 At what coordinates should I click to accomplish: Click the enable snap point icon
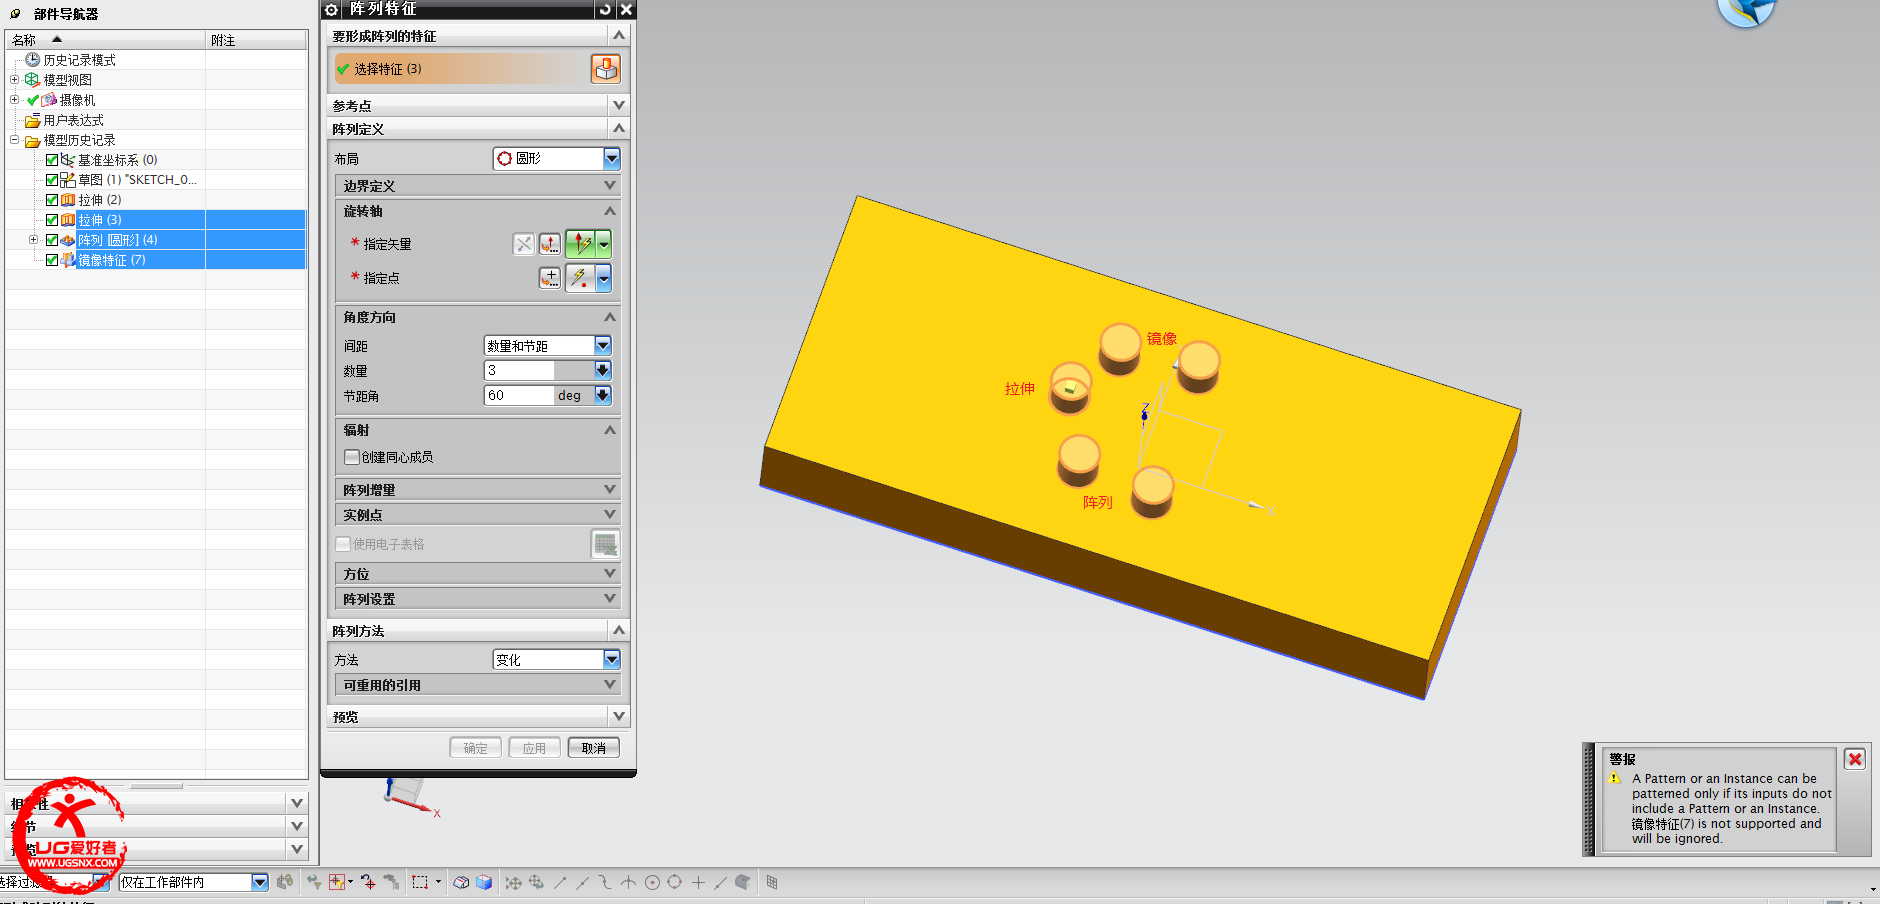[513, 882]
